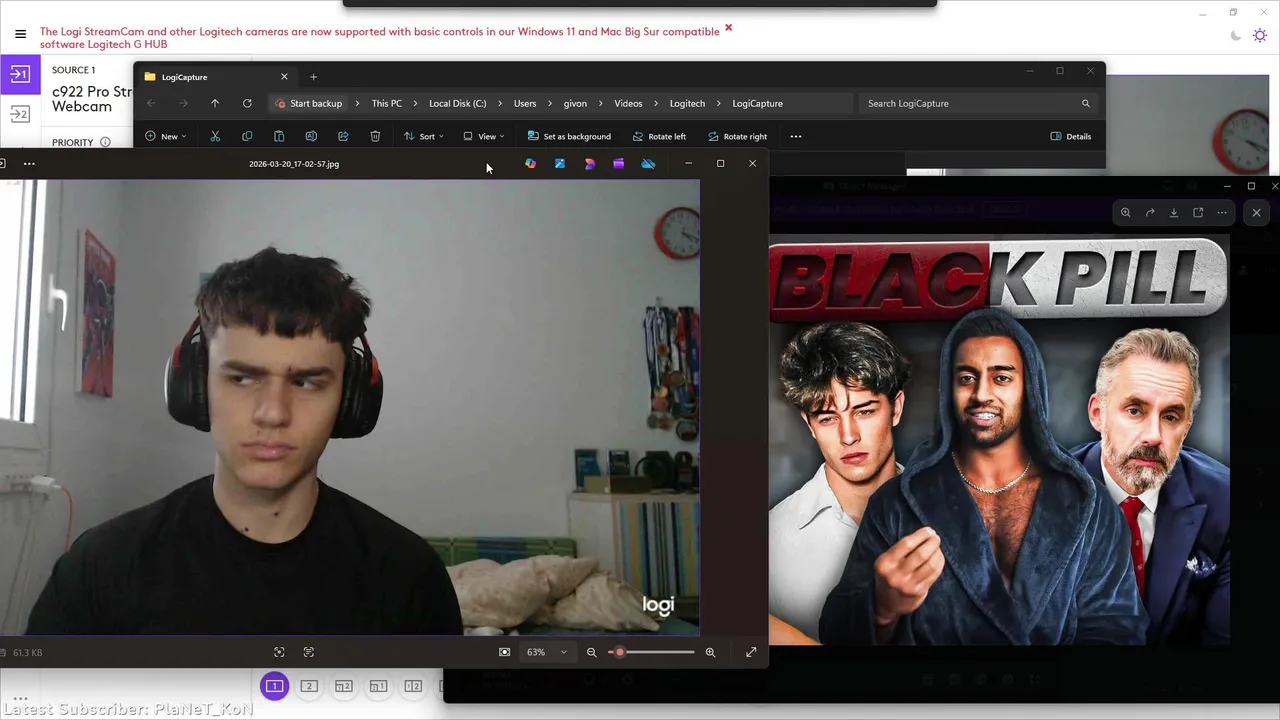Download the Black Pill image
Screen dimensions: 1280x720
coord(1174,212)
